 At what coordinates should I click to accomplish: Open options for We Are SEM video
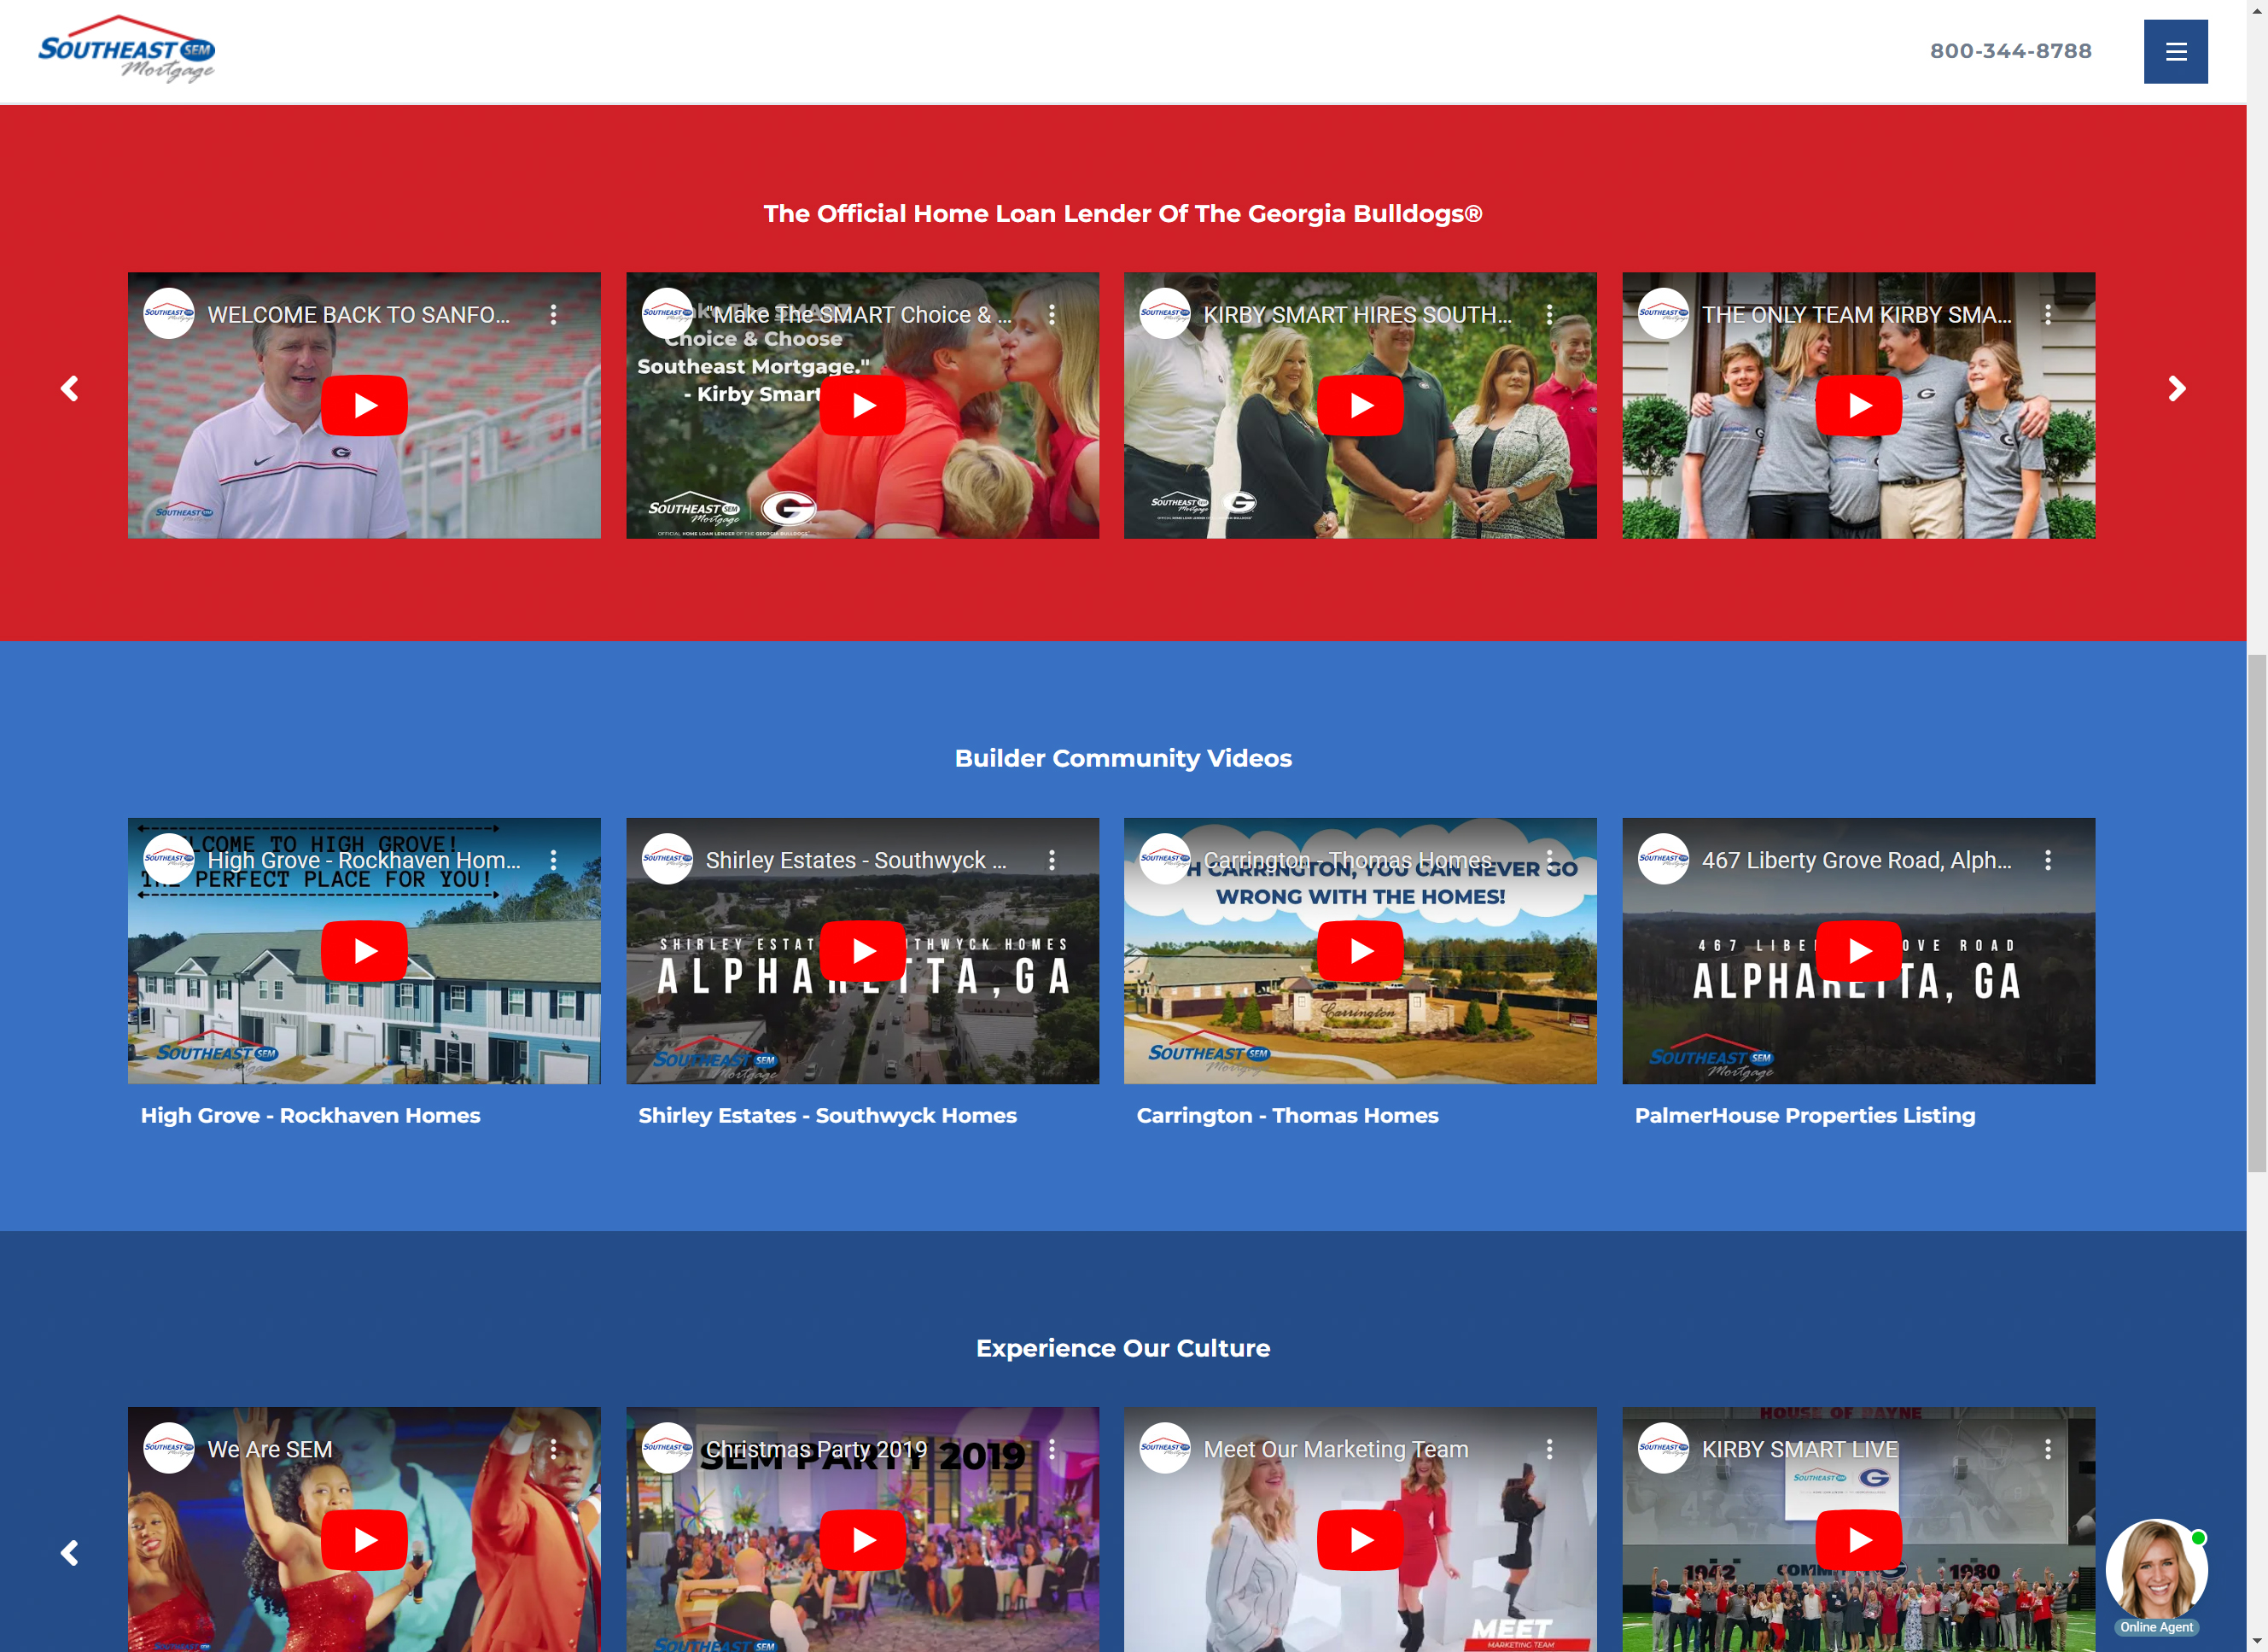click(x=553, y=1449)
